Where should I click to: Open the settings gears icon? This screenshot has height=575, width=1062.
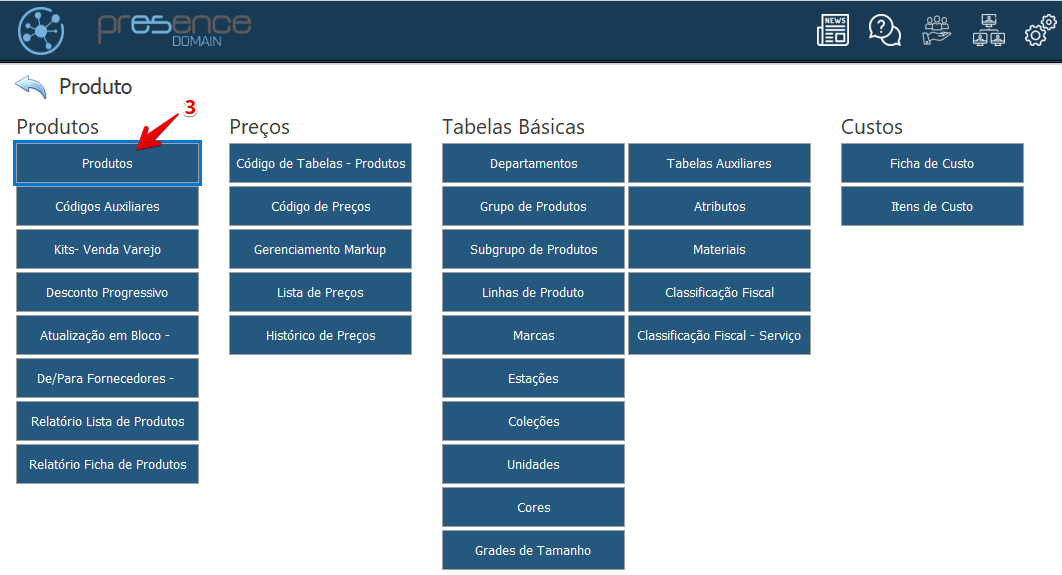(1040, 30)
